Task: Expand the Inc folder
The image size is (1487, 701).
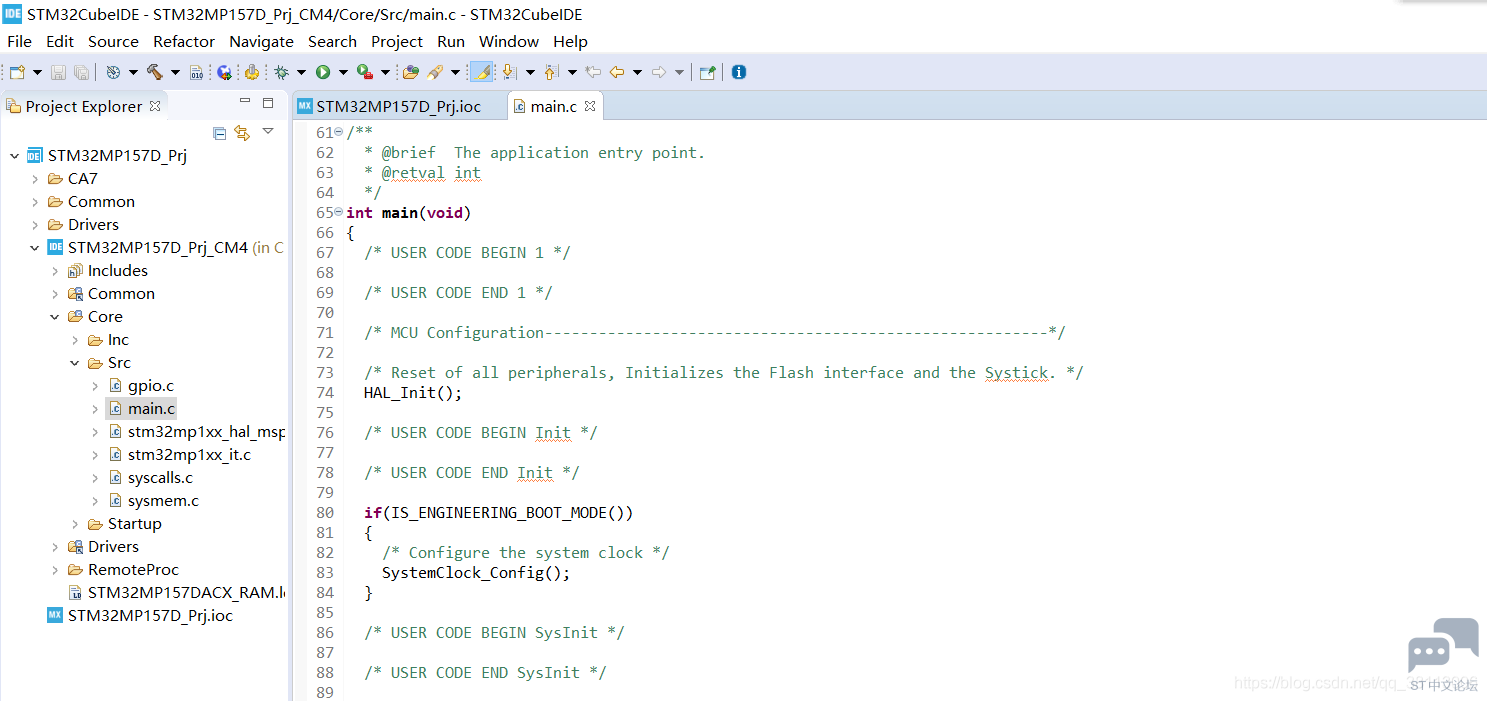Action: [x=75, y=340]
